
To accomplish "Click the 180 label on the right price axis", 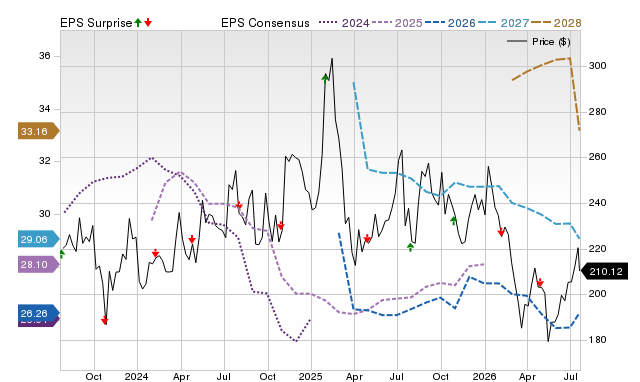I will click(598, 340).
